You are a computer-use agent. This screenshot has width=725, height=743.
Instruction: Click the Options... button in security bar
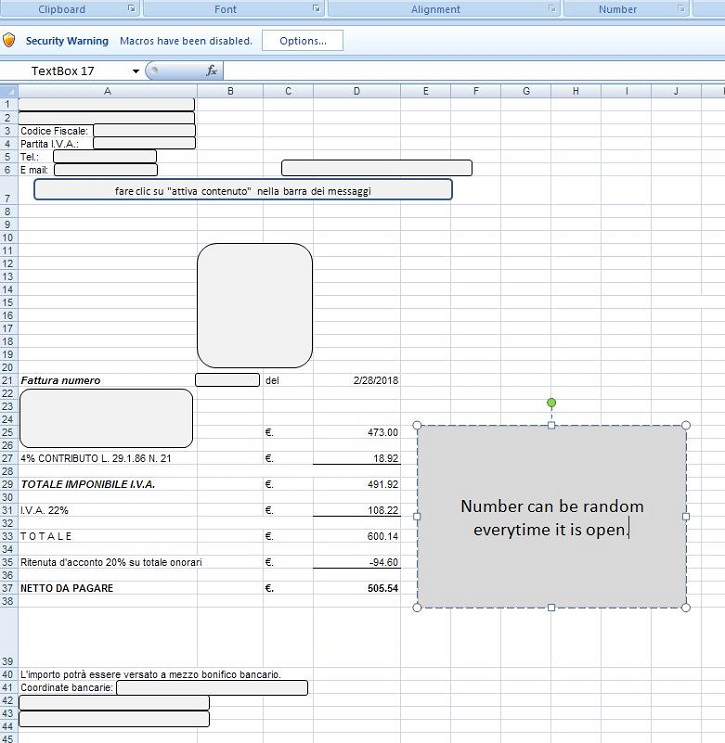(x=302, y=41)
